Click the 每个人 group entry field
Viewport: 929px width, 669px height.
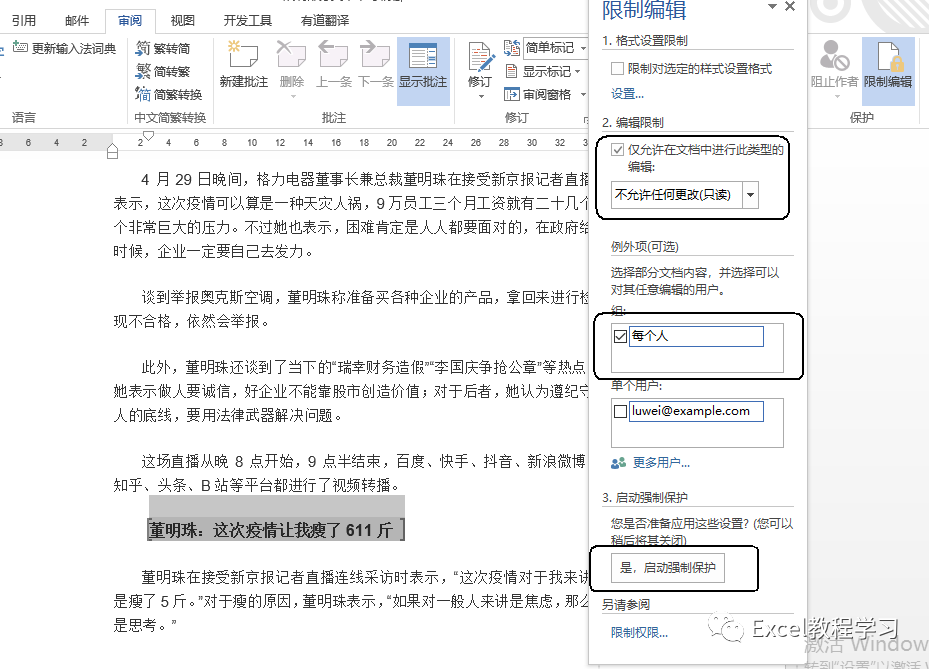[696, 337]
